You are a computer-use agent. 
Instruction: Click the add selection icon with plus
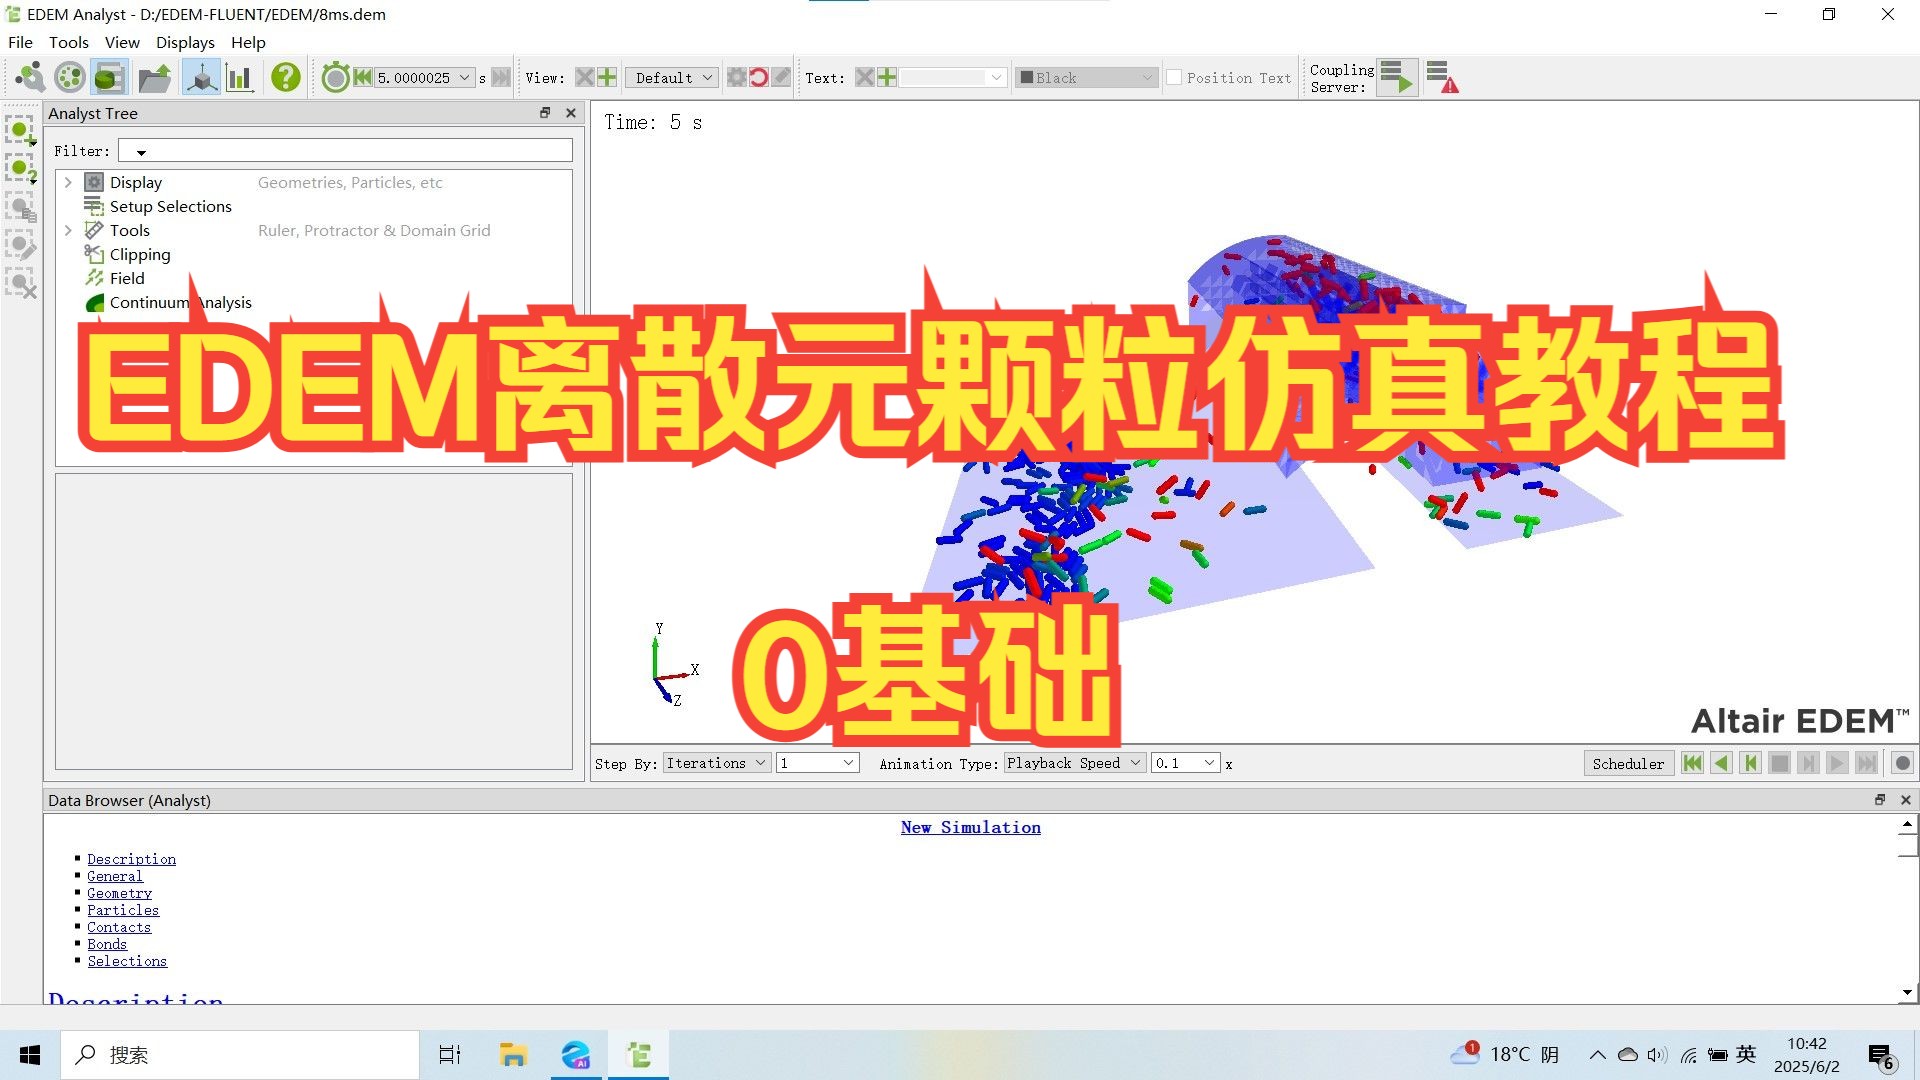(x=20, y=130)
